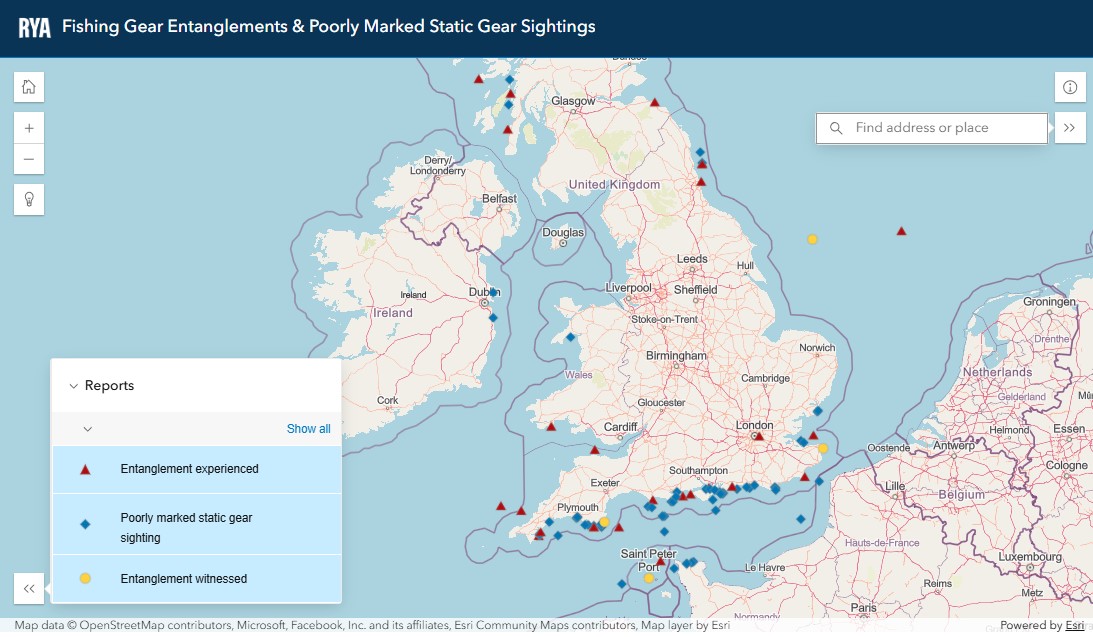This screenshot has width=1093, height=637.
Task: Click the blue diamond marker on the Essex coast
Action: 818,411
